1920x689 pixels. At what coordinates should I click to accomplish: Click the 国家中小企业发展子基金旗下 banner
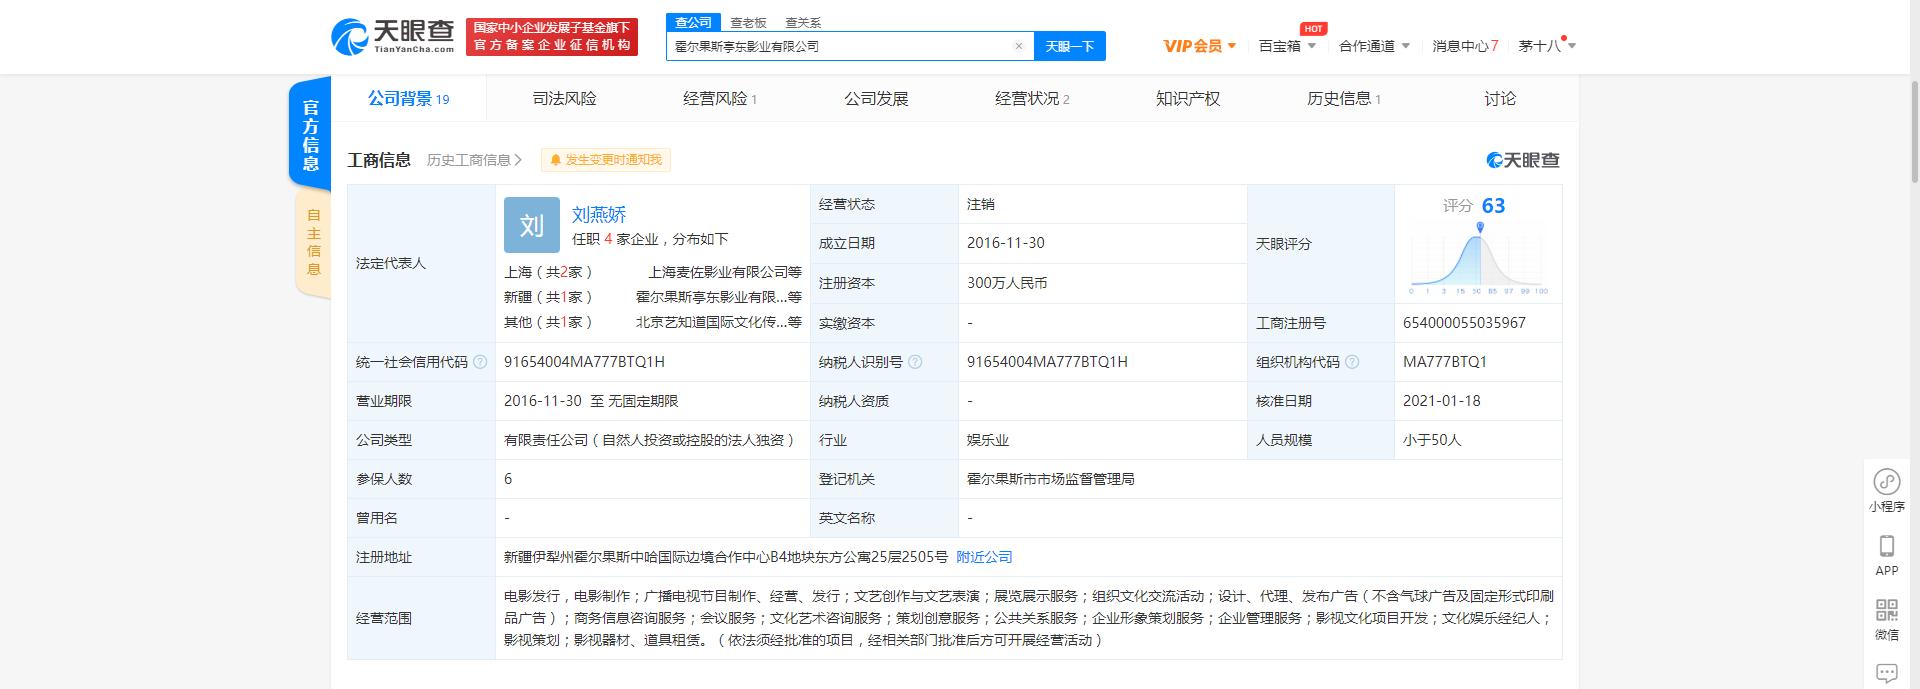pyautogui.click(x=552, y=36)
